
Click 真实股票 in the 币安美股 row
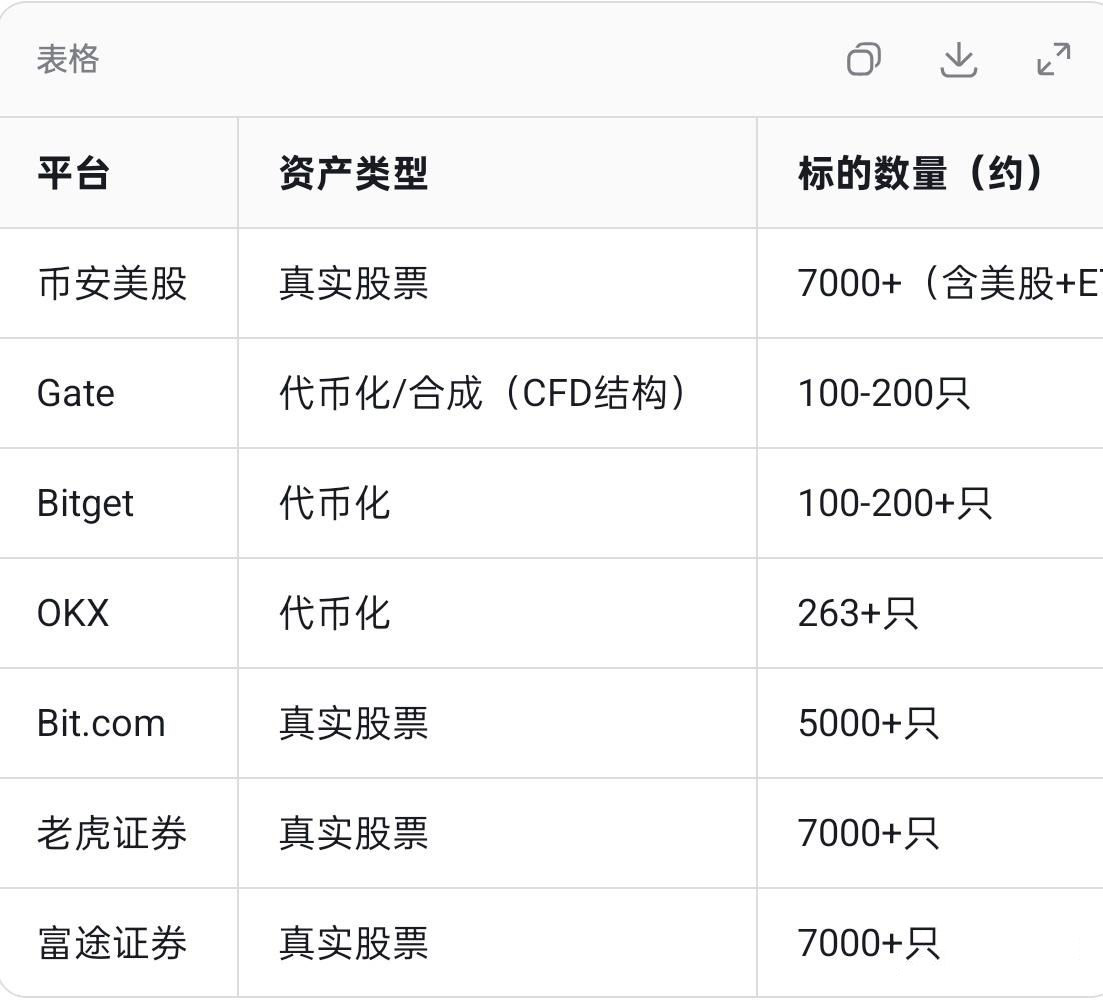click(353, 283)
